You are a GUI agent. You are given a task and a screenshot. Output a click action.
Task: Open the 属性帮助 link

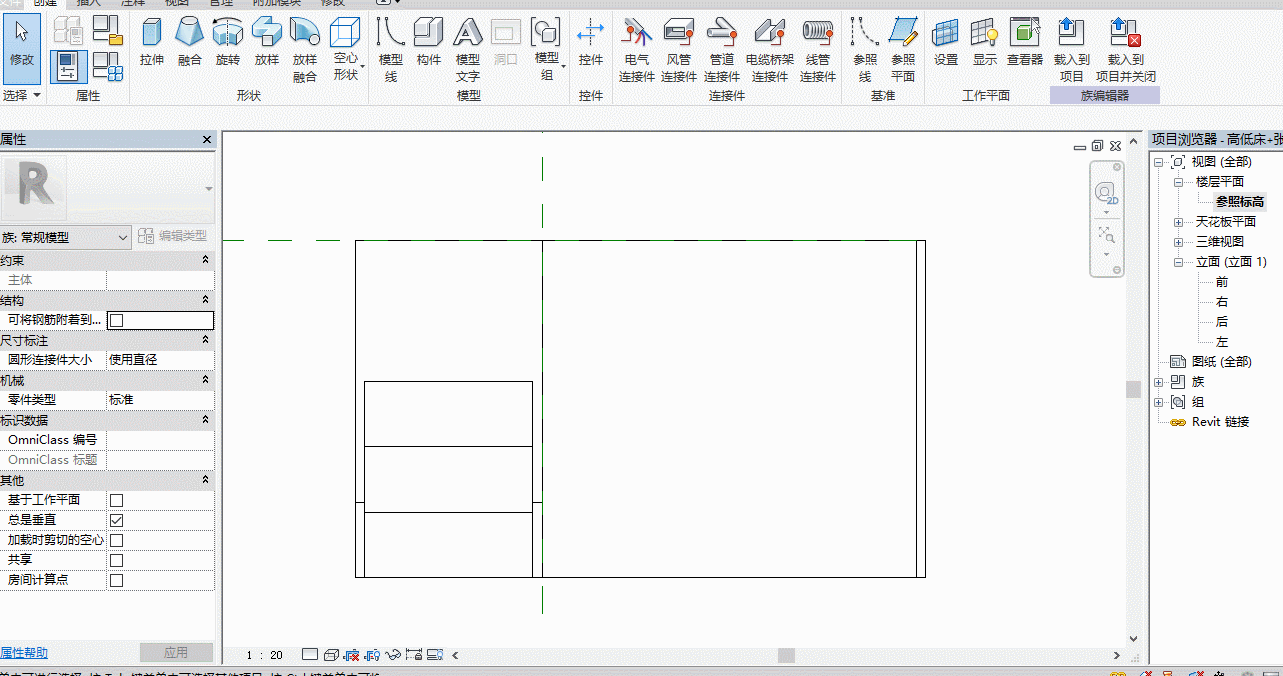(x=24, y=653)
